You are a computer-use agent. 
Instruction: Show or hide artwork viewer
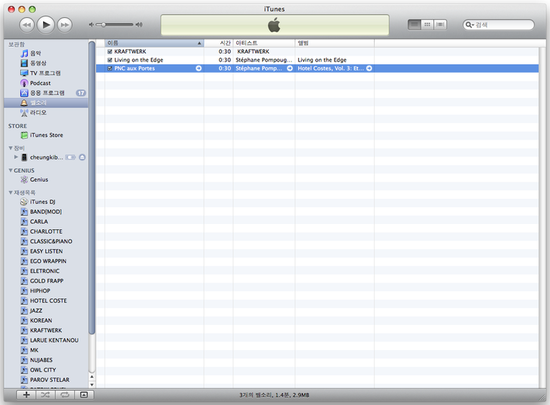point(84,395)
